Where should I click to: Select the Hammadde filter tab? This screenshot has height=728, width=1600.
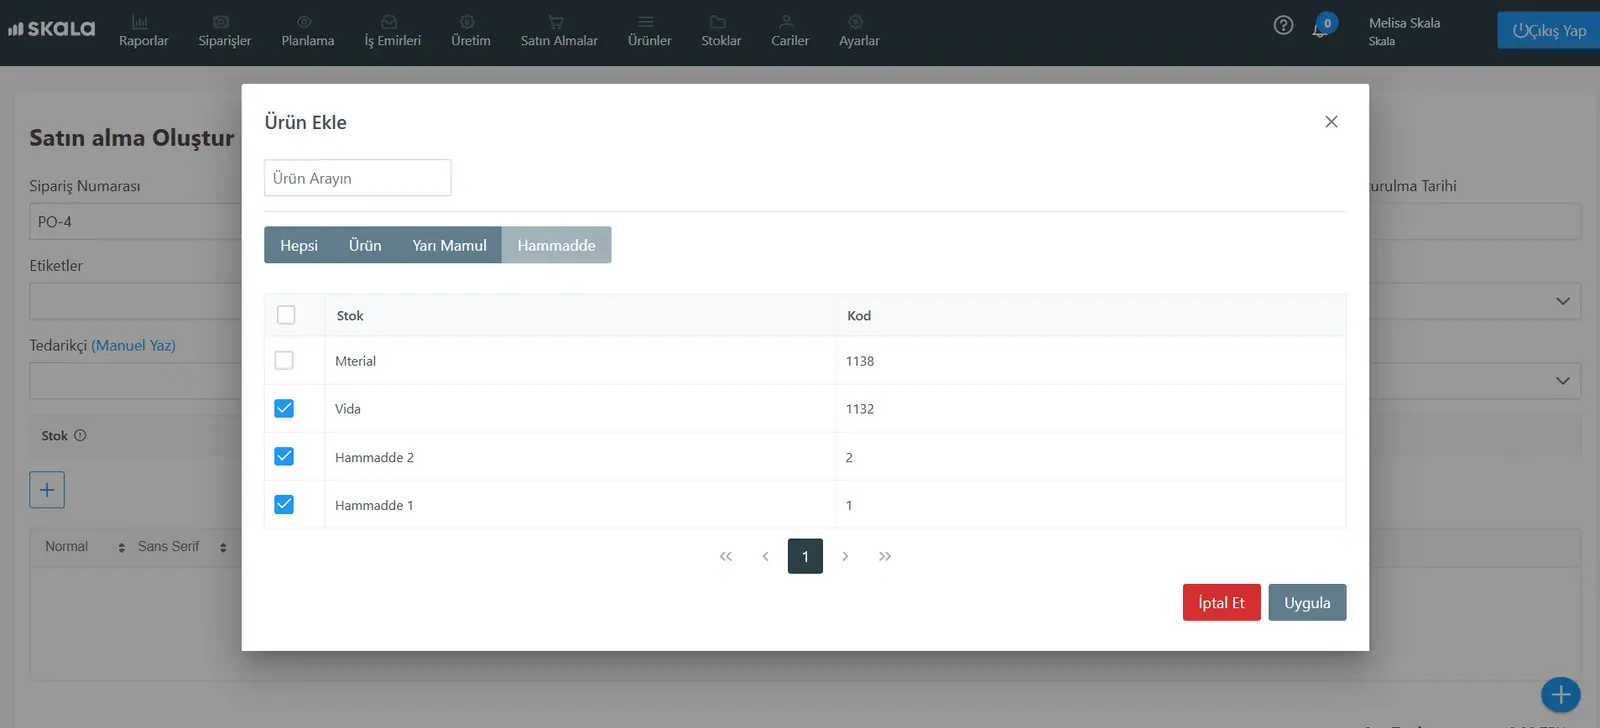[556, 245]
